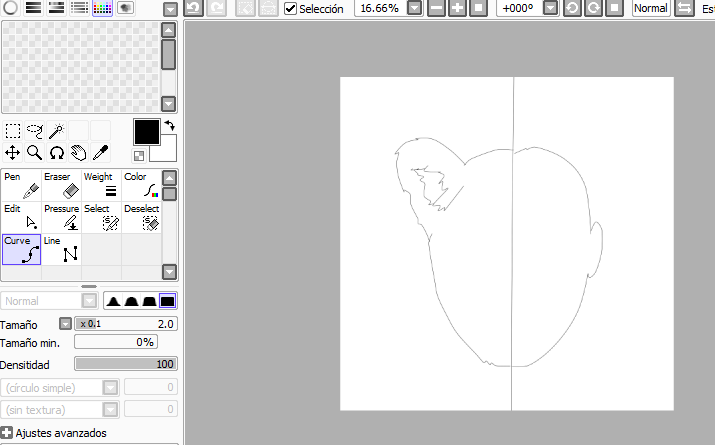This screenshot has height=445, width=715.
Task: Click the zoom in plus button
Action: coord(457,8)
